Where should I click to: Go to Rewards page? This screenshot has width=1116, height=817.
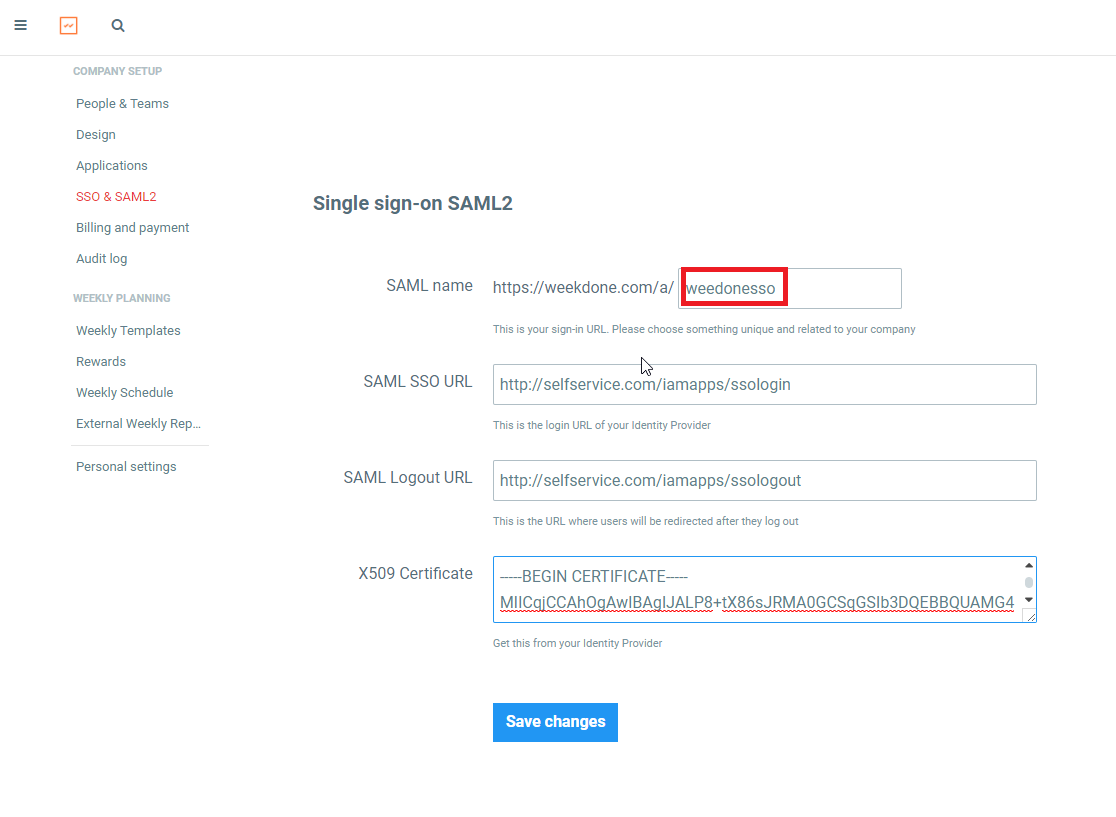tap(101, 362)
